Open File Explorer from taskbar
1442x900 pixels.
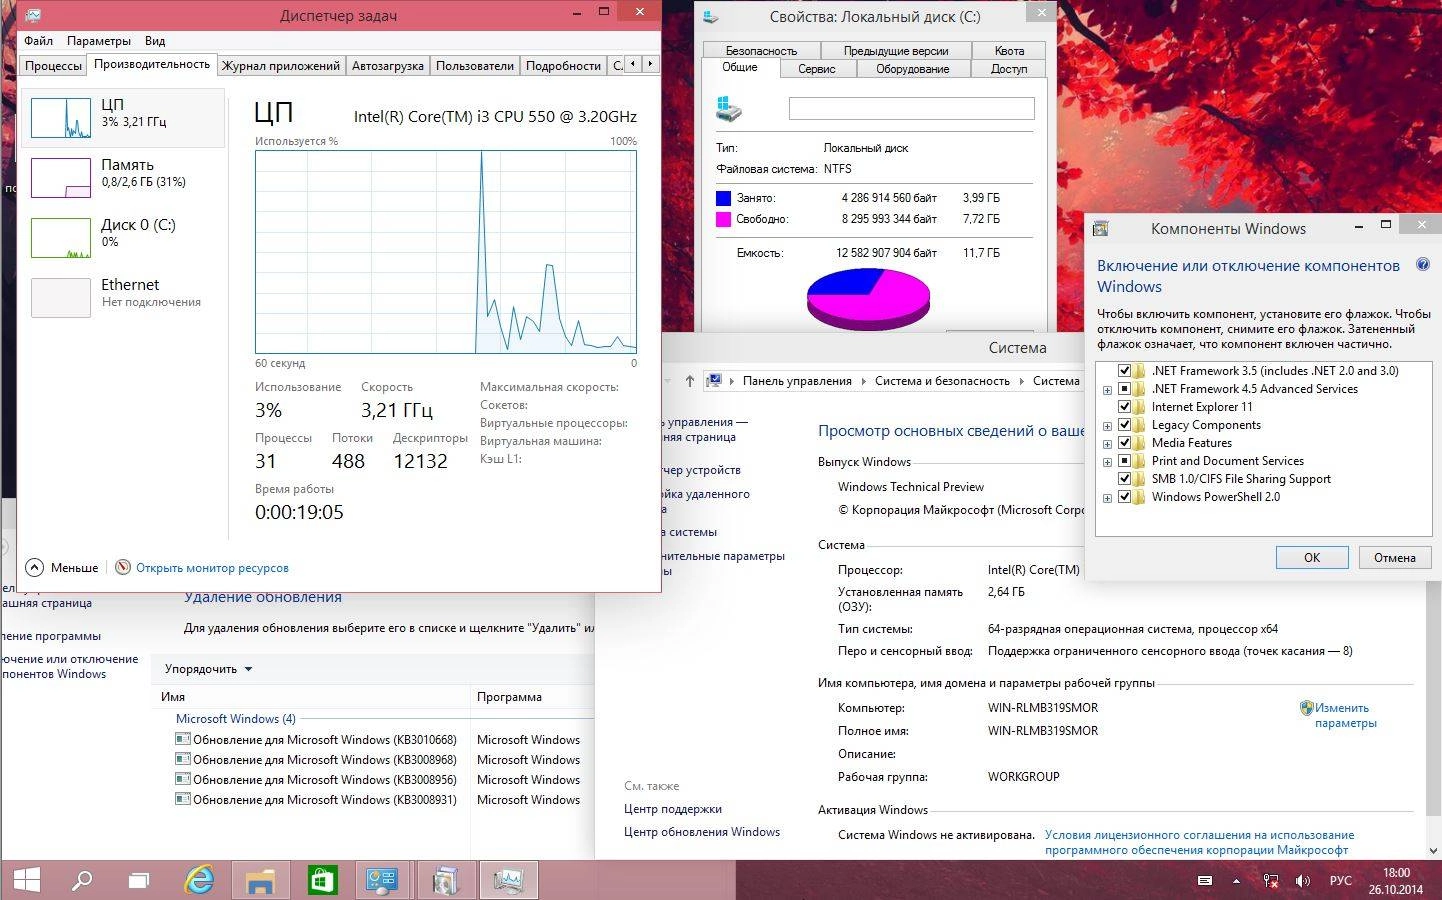[260, 881]
